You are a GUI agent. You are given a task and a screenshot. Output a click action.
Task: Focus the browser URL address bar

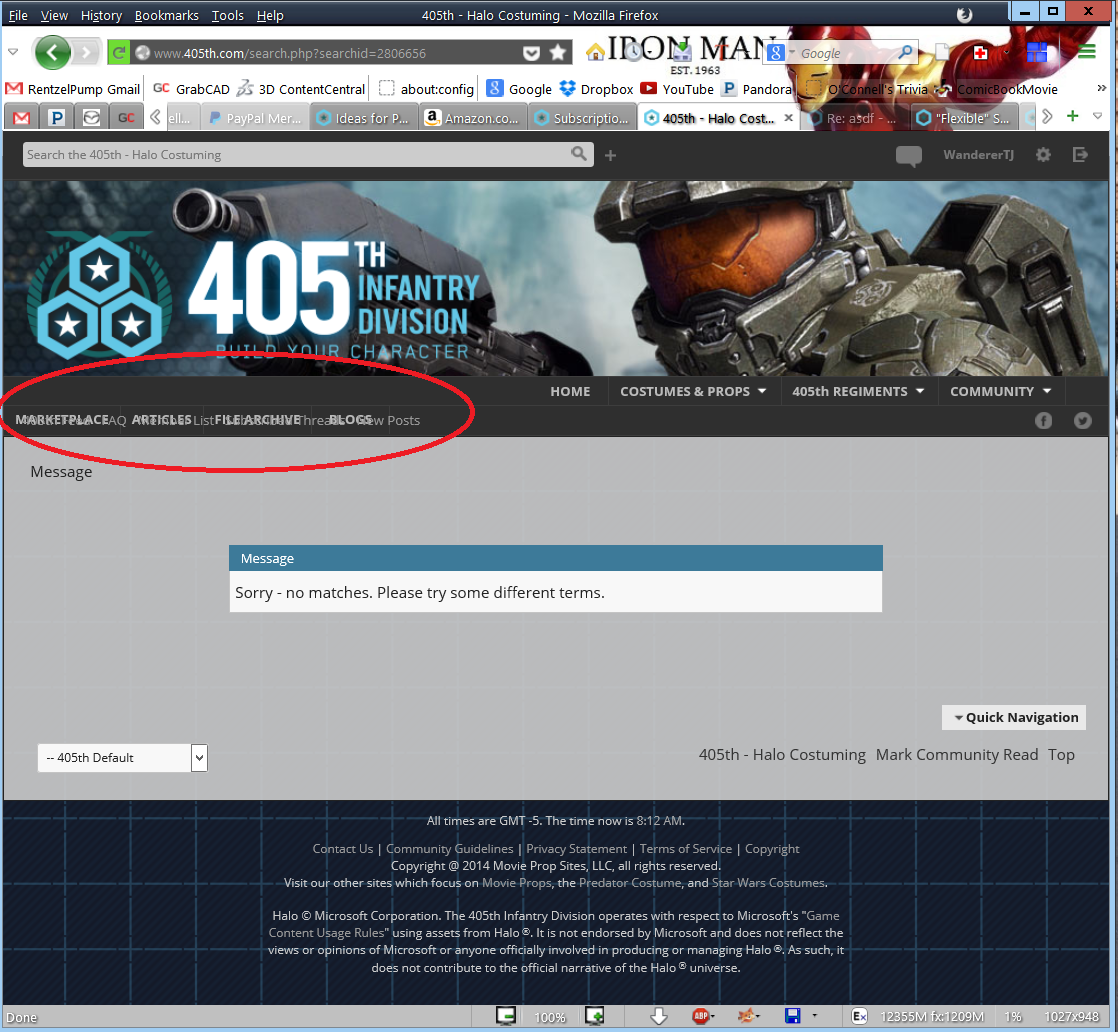(x=337, y=53)
